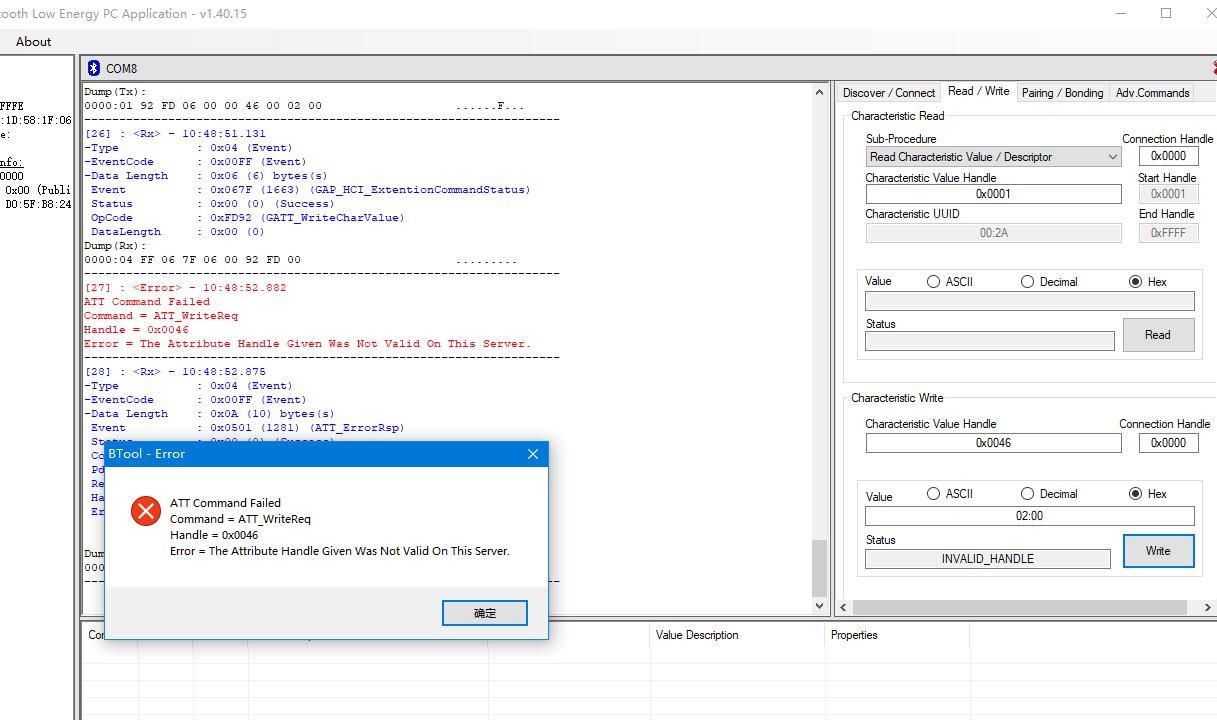Click the COM8 tab title
Image resolution: width=1217 pixels, height=720 pixels.
click(121, 69)
